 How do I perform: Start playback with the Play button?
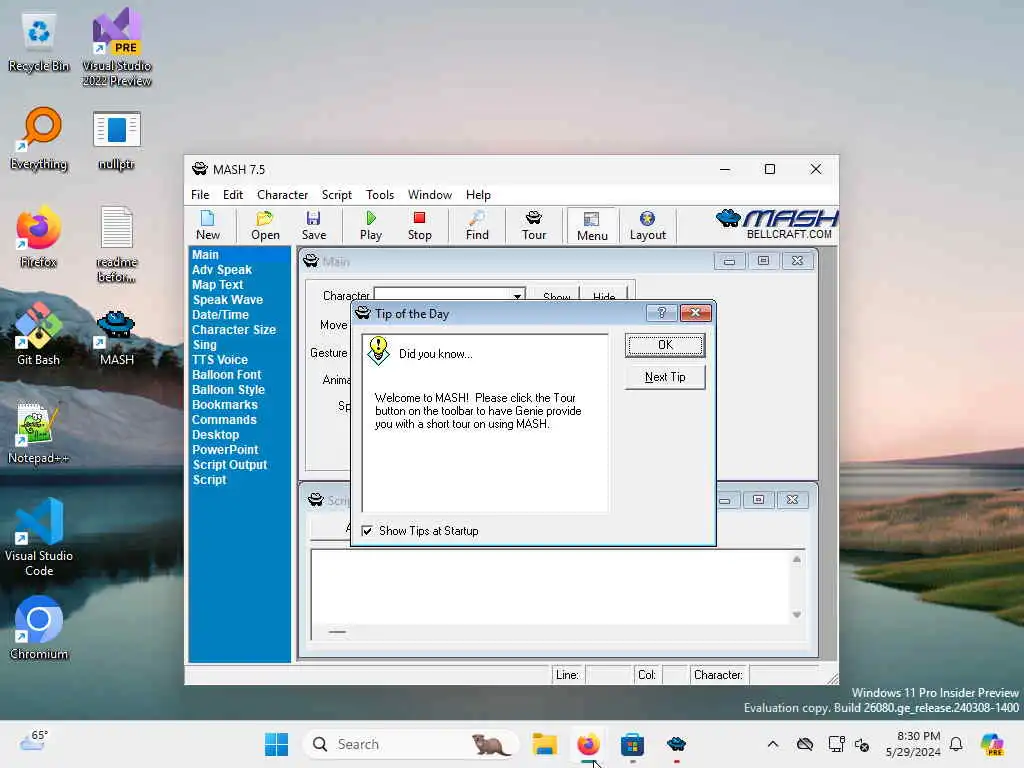click(x=370, y=226)
